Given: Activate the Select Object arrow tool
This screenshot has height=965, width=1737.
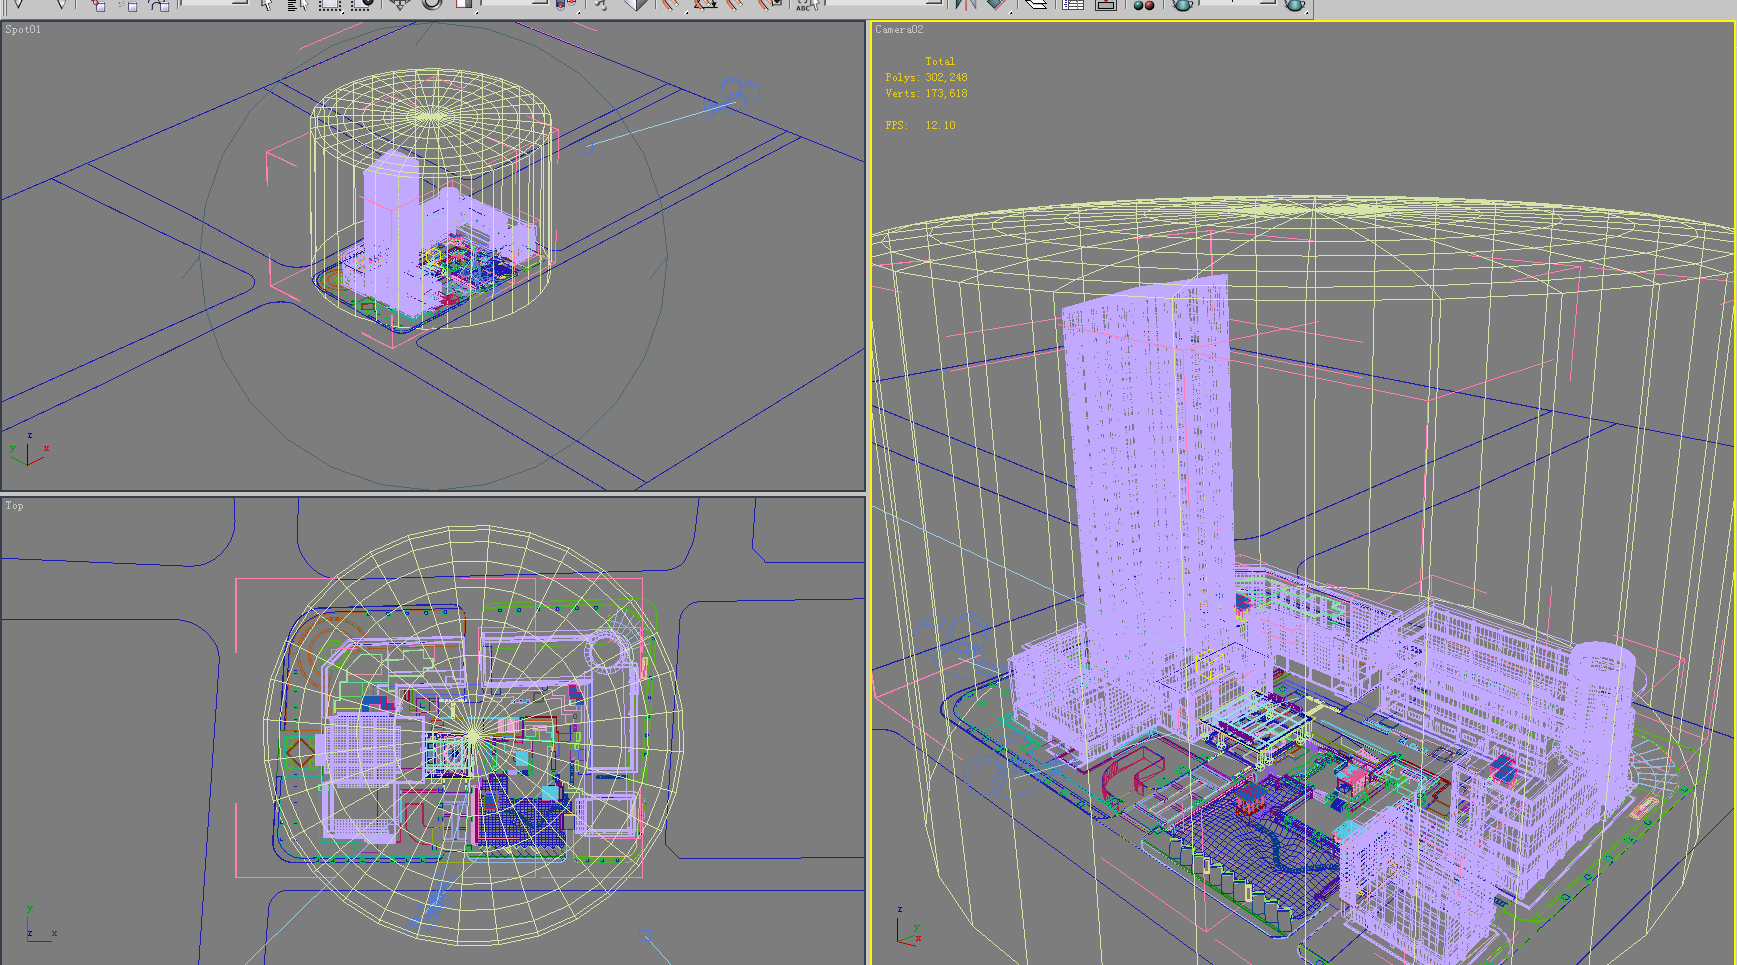Looking at the screenshot, I should [x=266, y=4].
